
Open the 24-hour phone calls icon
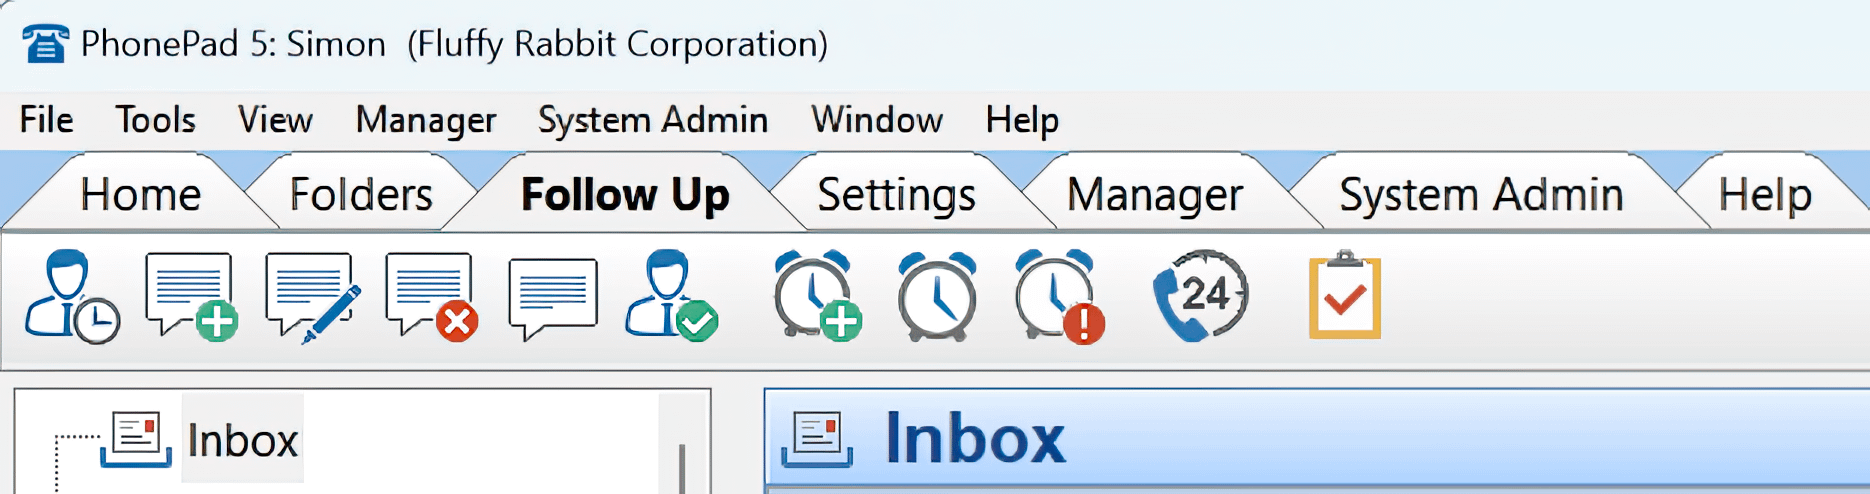tap(1201, 296)
